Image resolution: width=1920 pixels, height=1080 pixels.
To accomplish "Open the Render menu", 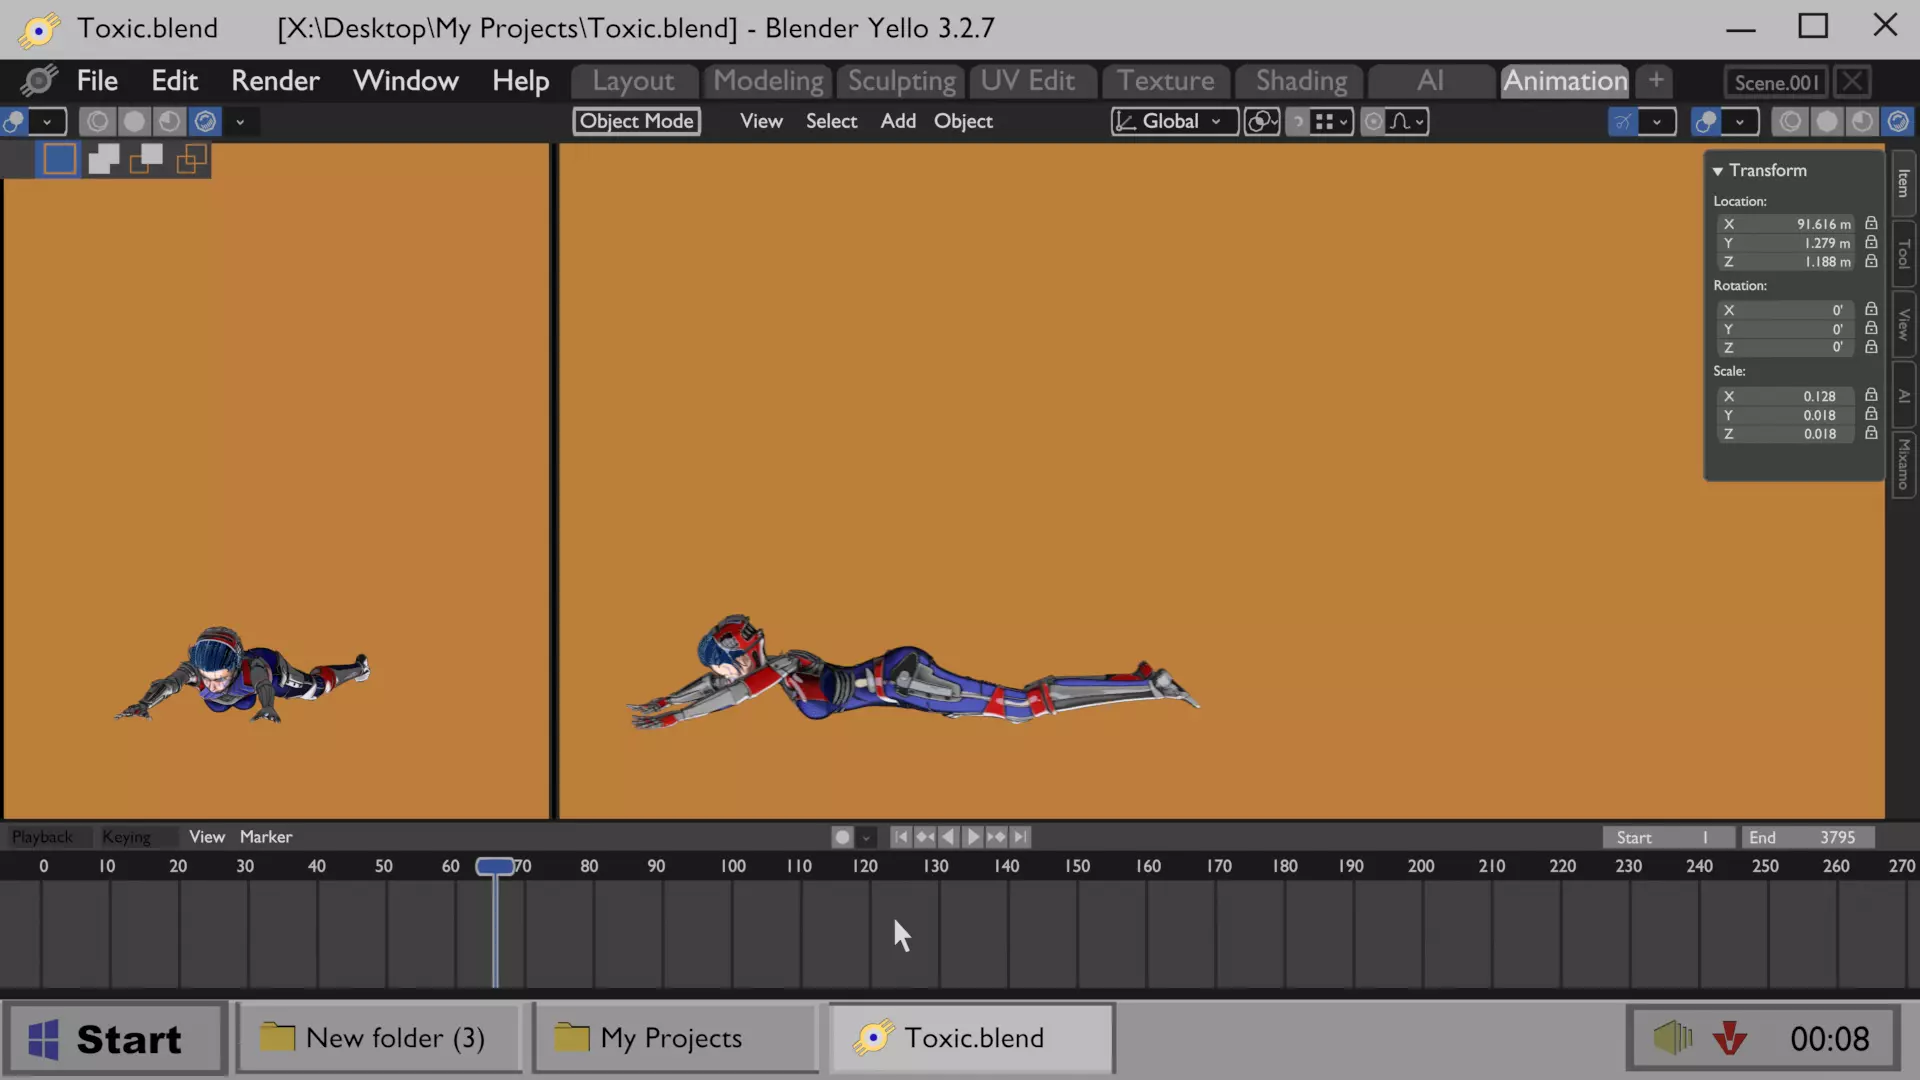I will (275, 81).
